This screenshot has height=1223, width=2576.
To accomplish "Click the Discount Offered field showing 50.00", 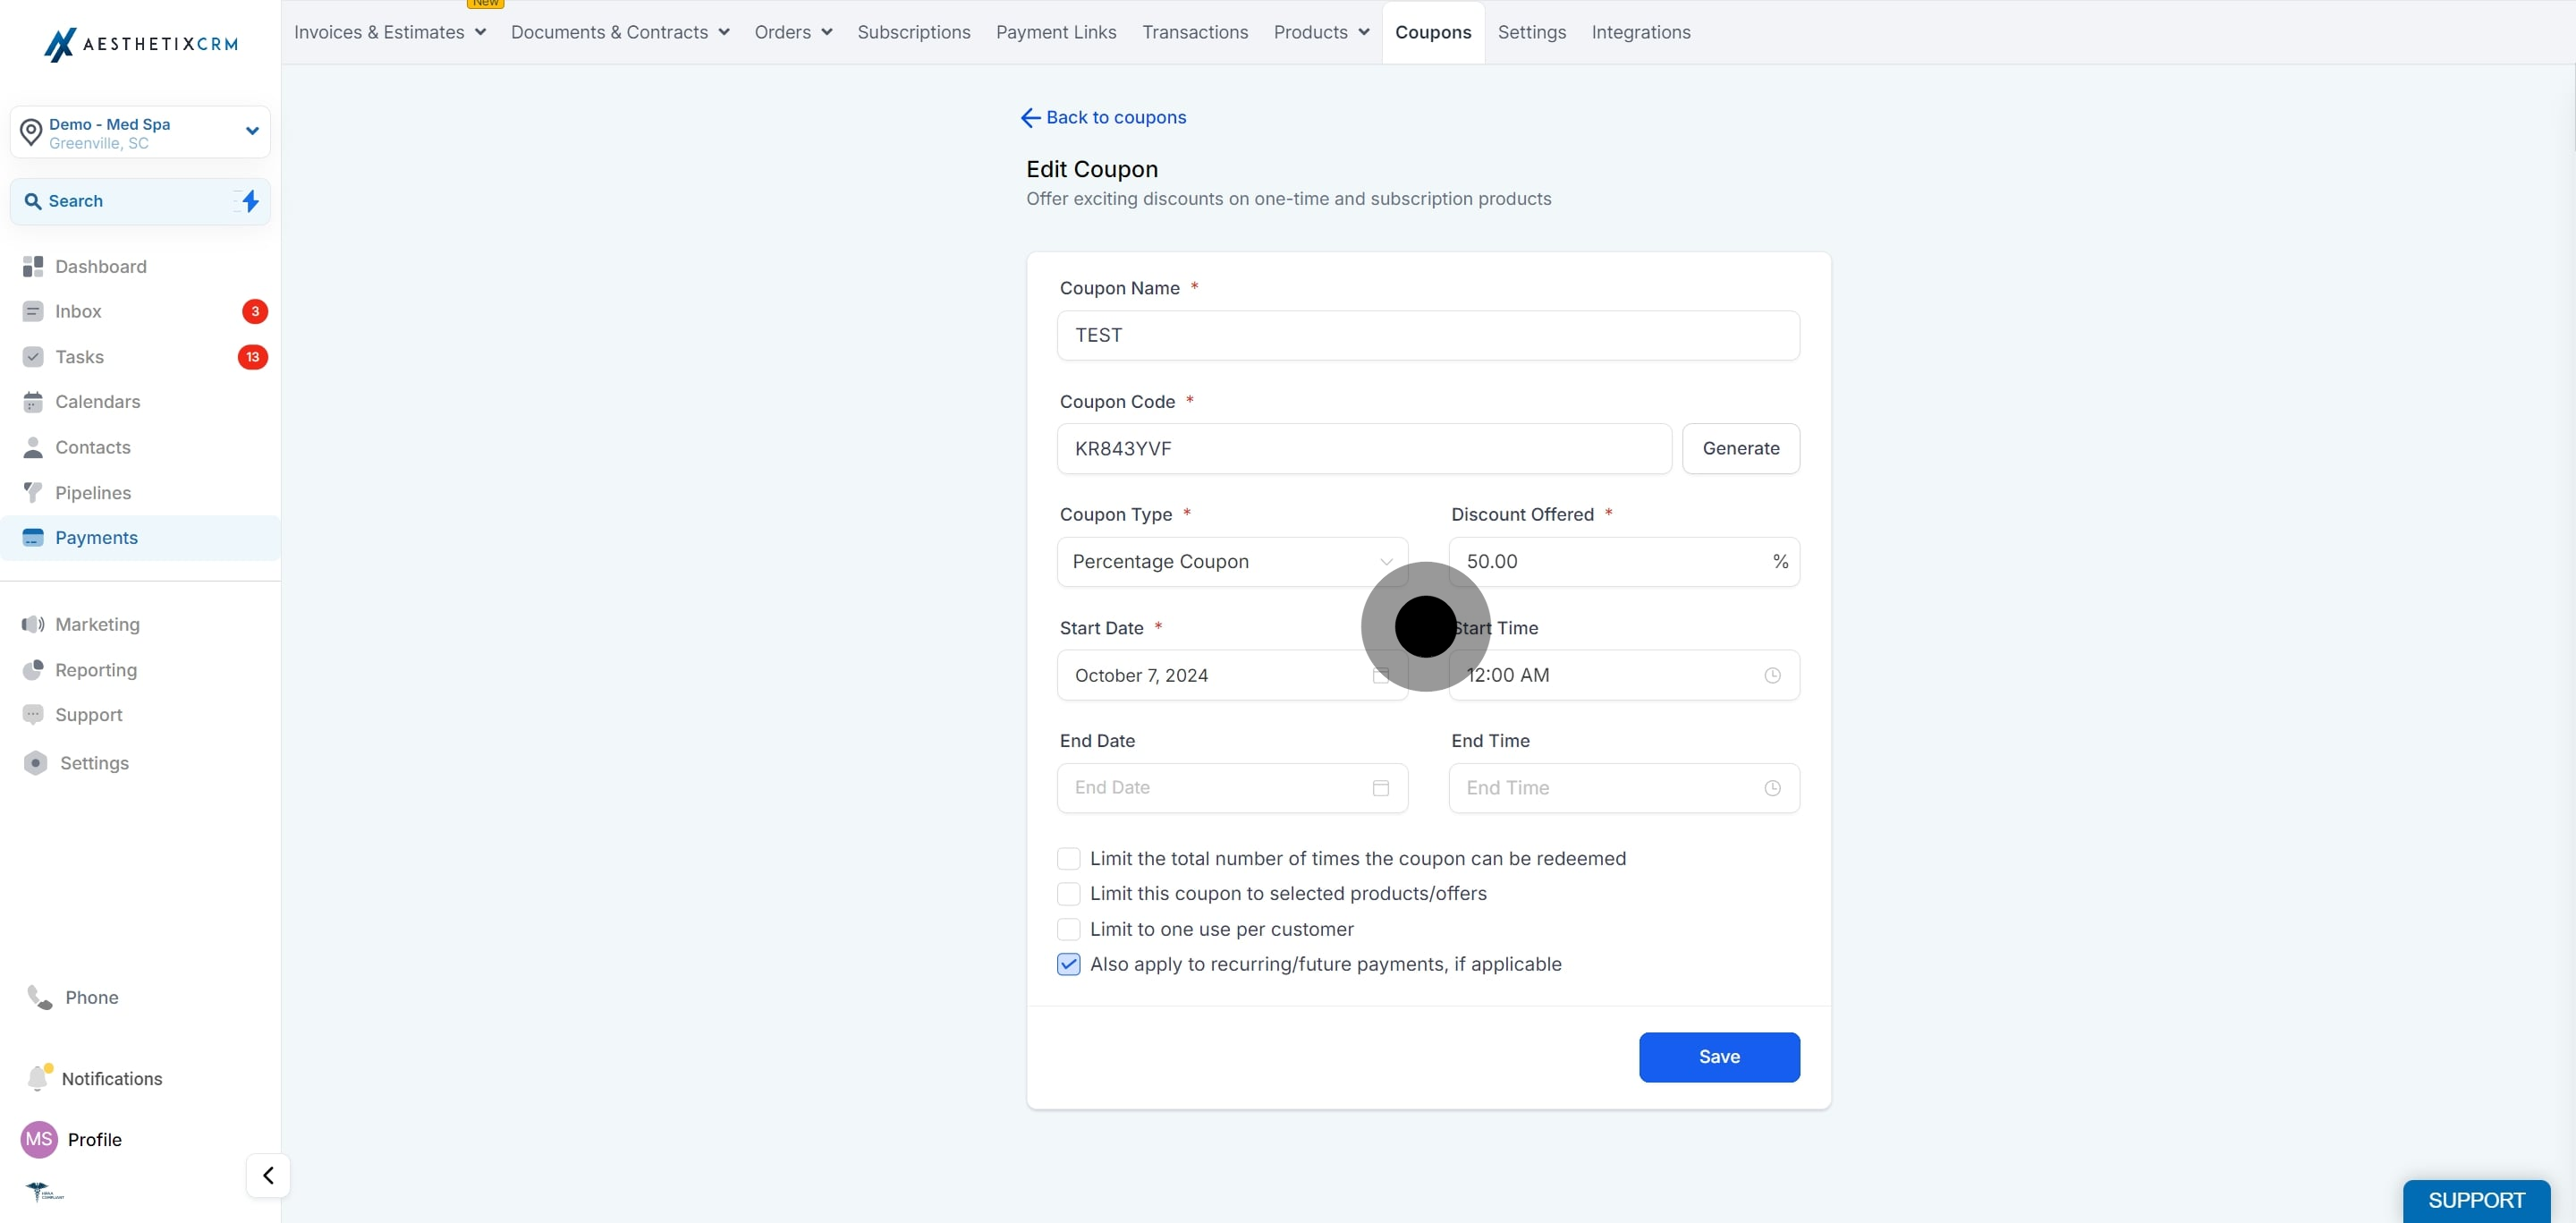I will pos(1624,562).
